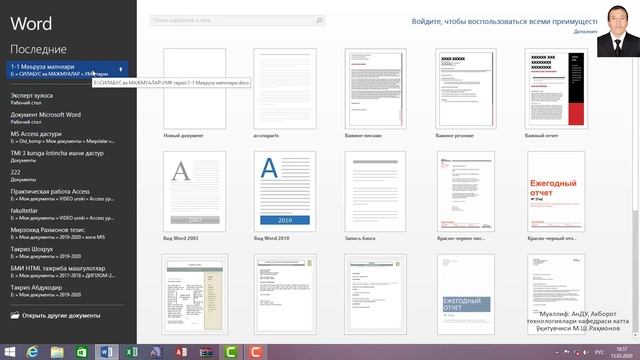Click scrollbar down arrow in template gallery

pos(635,335)
